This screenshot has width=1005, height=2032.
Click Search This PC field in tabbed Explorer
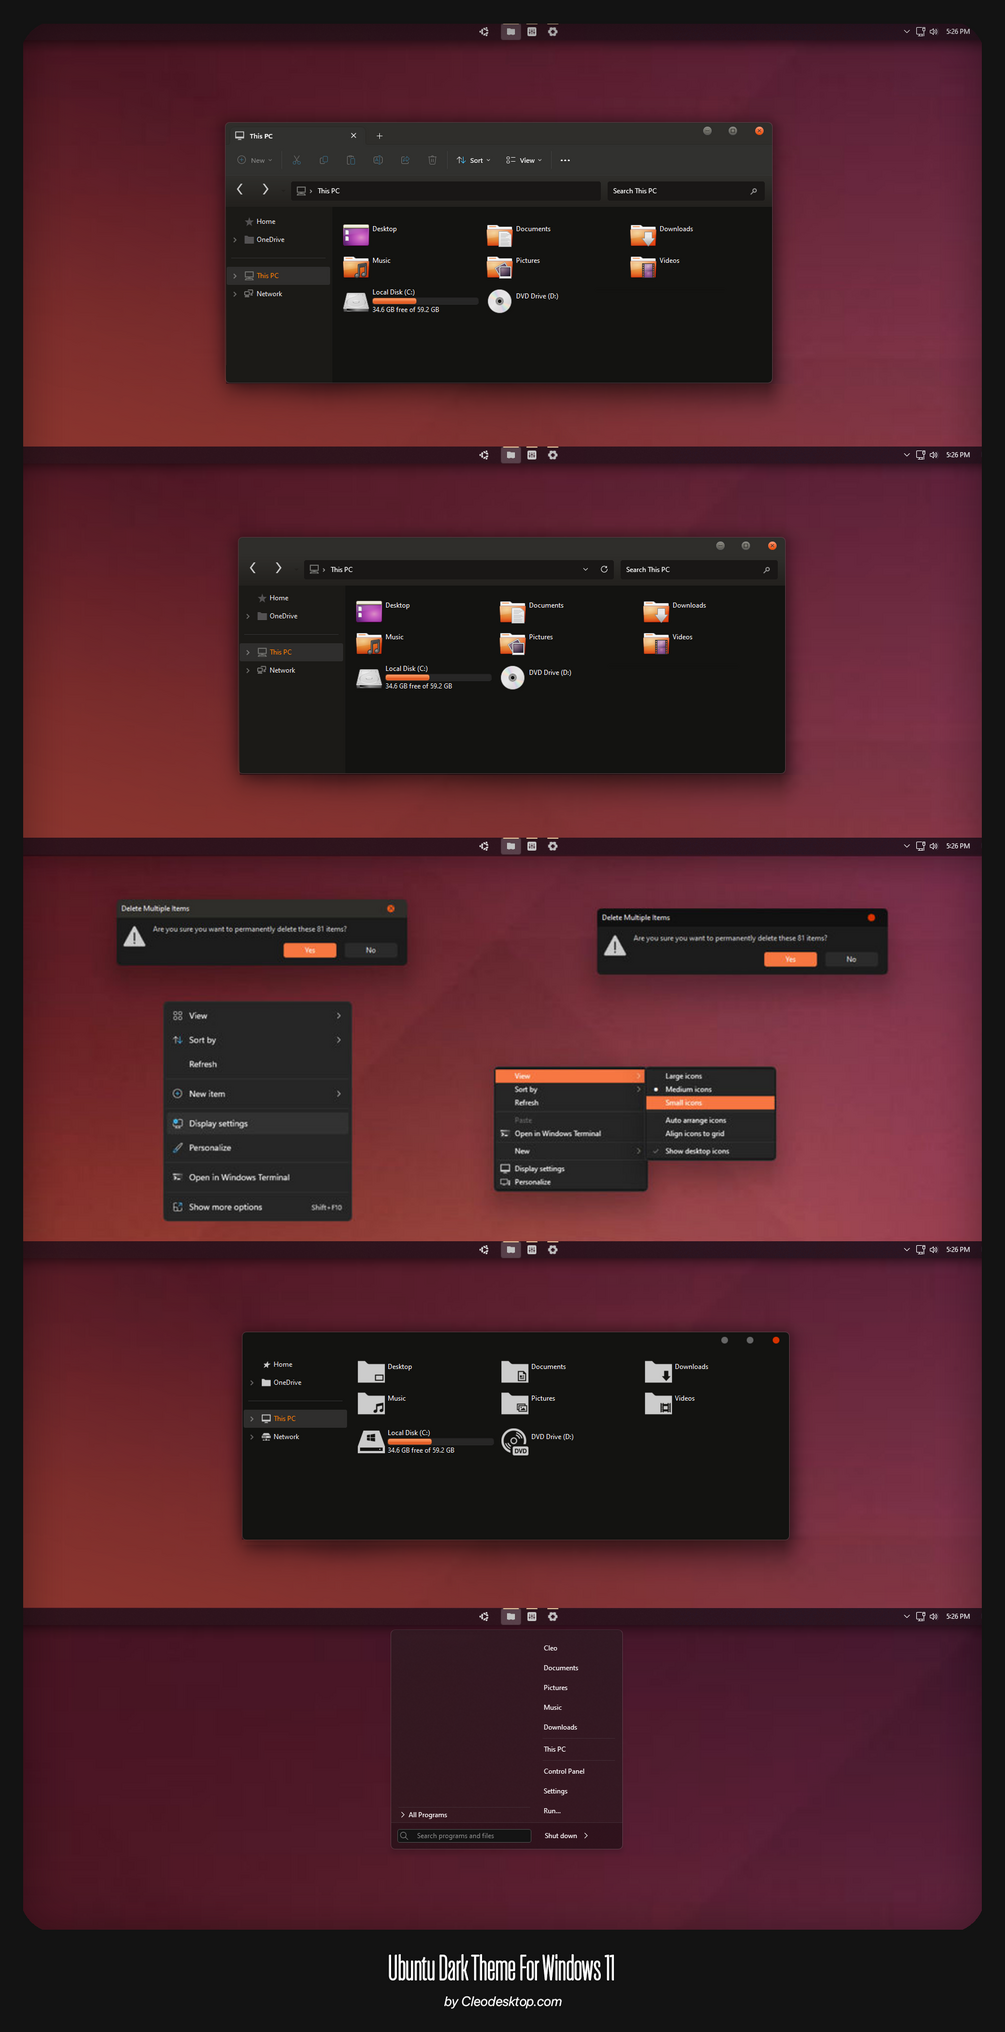click(686, 190)
